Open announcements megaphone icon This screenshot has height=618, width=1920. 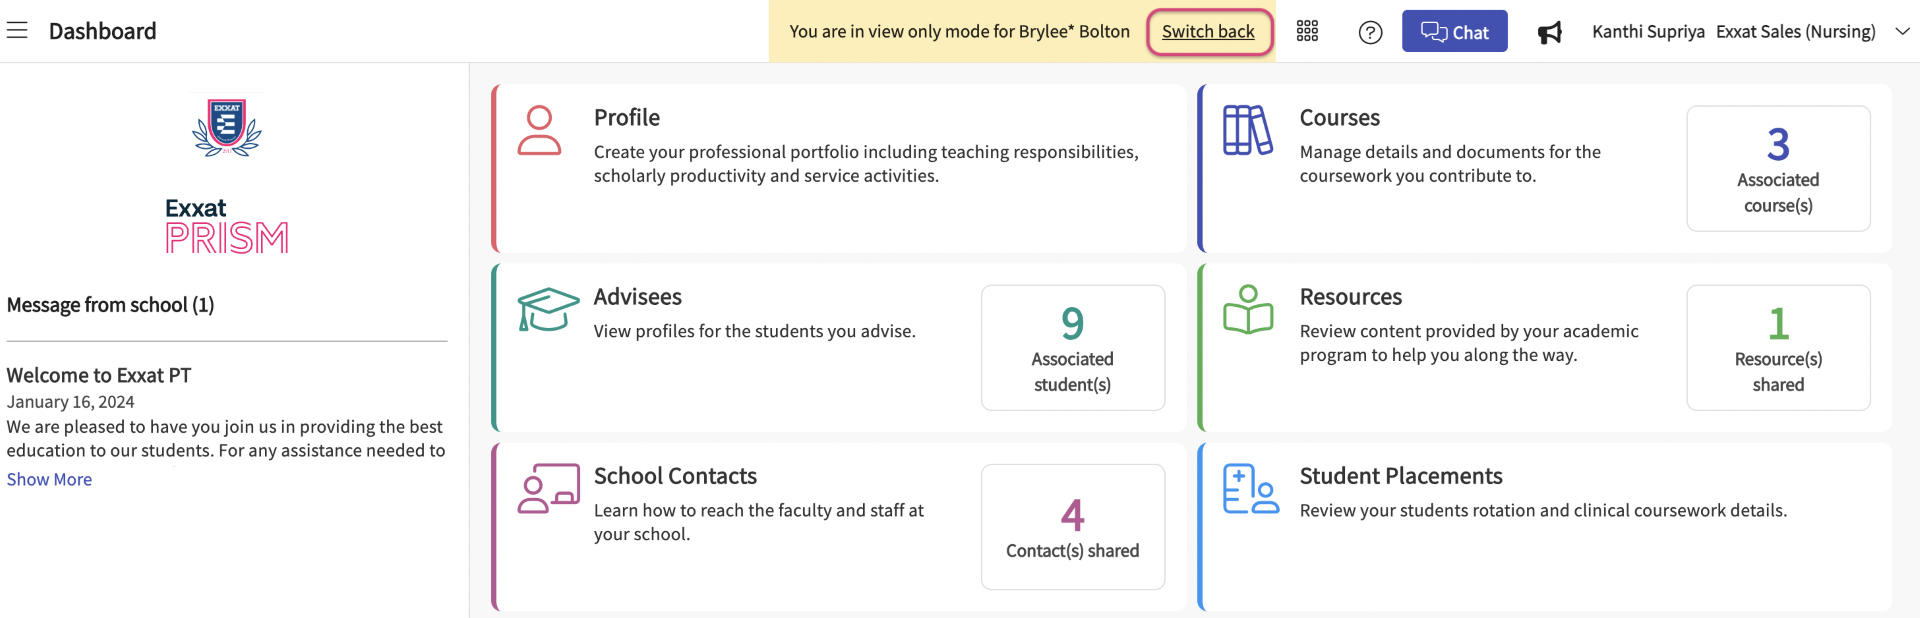(1549, 33)
